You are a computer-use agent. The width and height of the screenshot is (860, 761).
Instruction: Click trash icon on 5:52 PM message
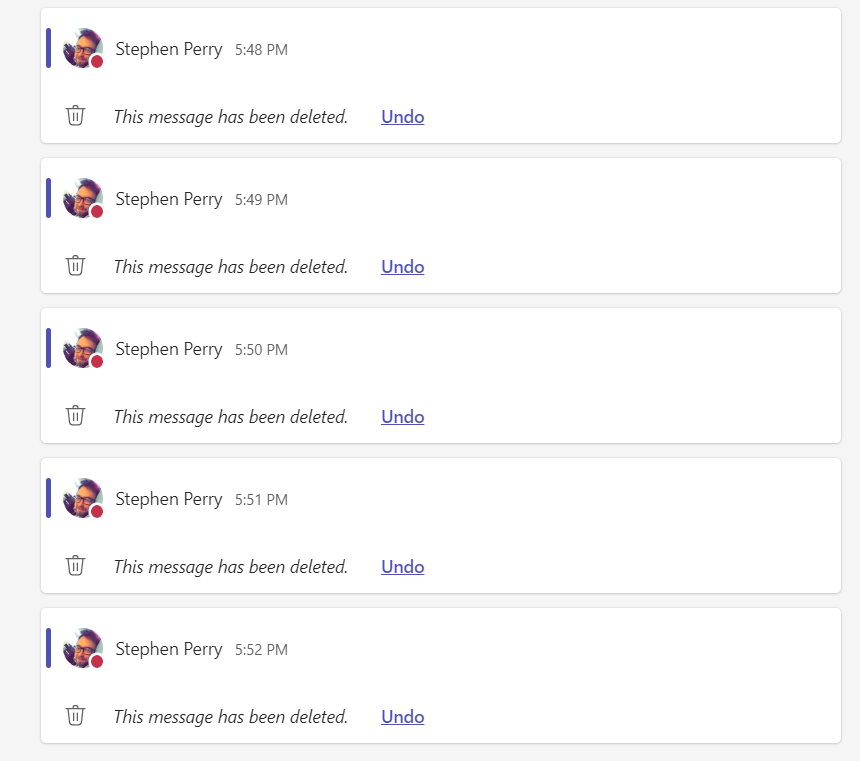click(x=75, y=716)
